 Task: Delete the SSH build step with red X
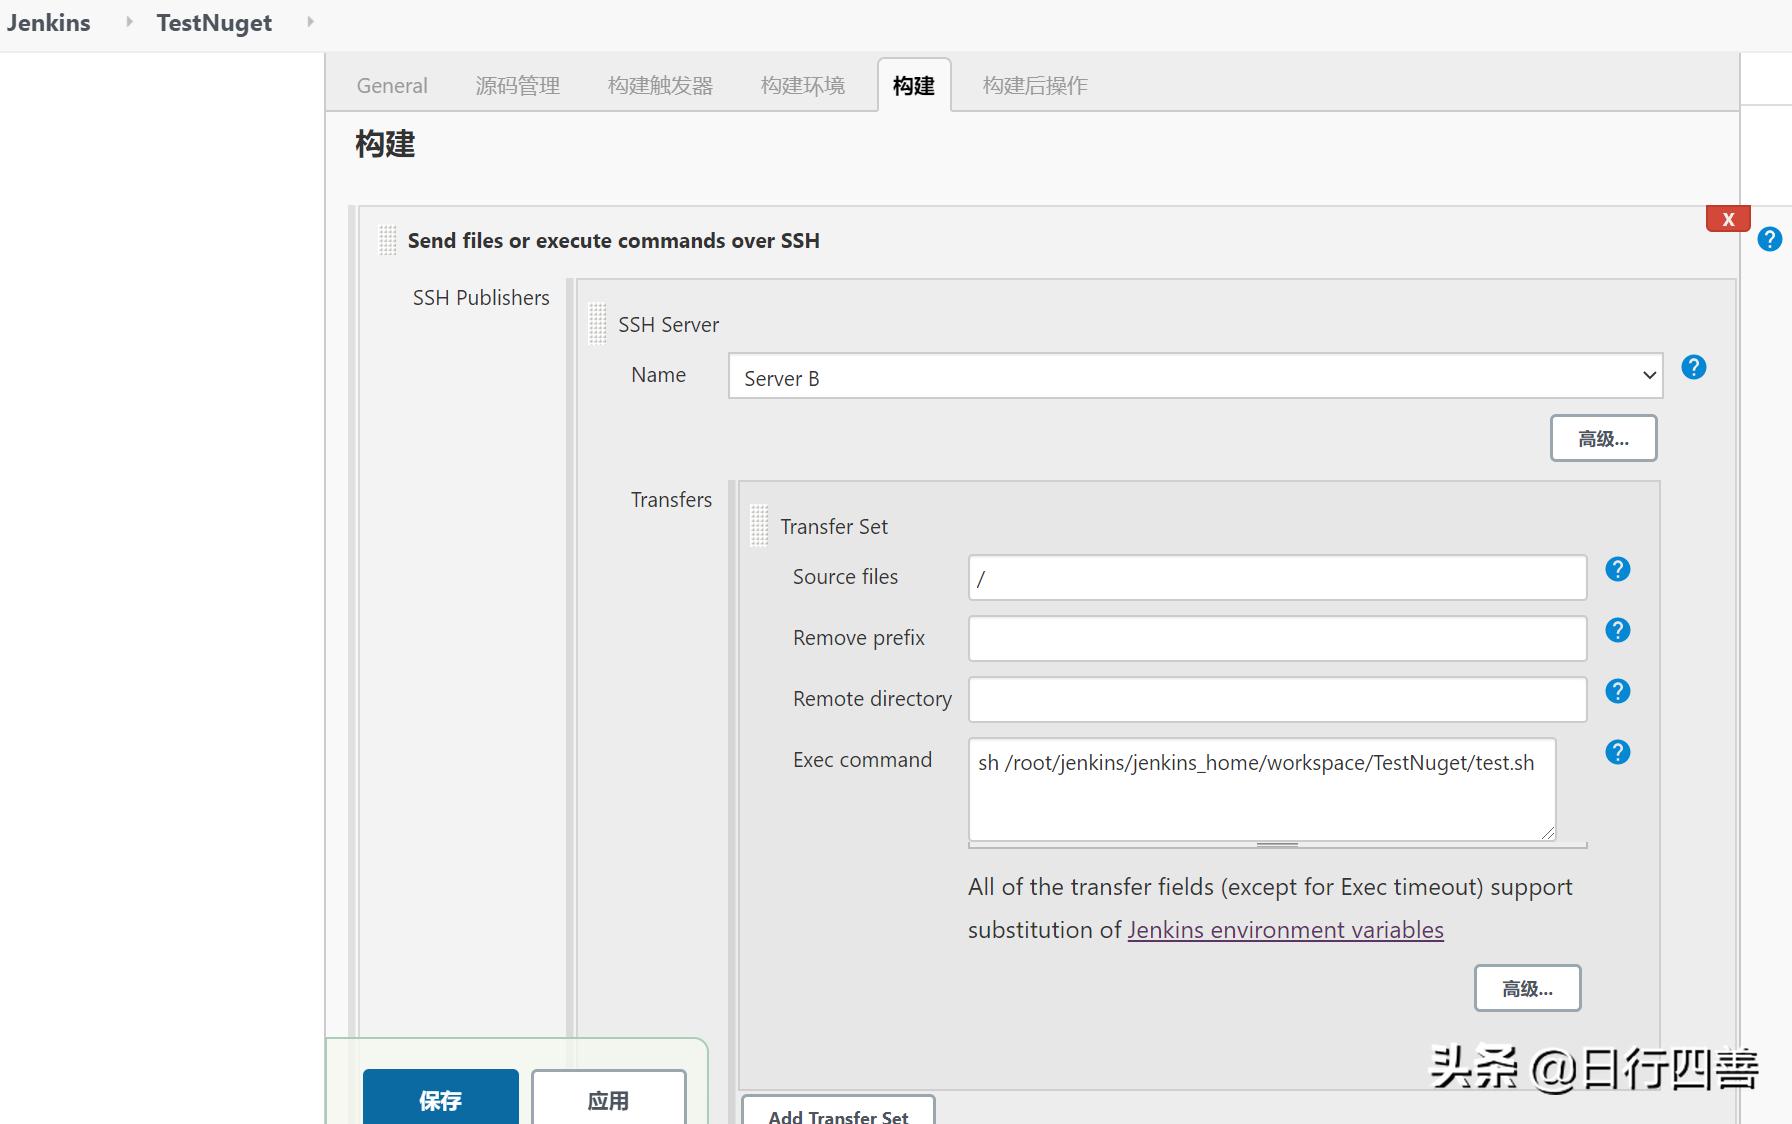coord(1727,219)
